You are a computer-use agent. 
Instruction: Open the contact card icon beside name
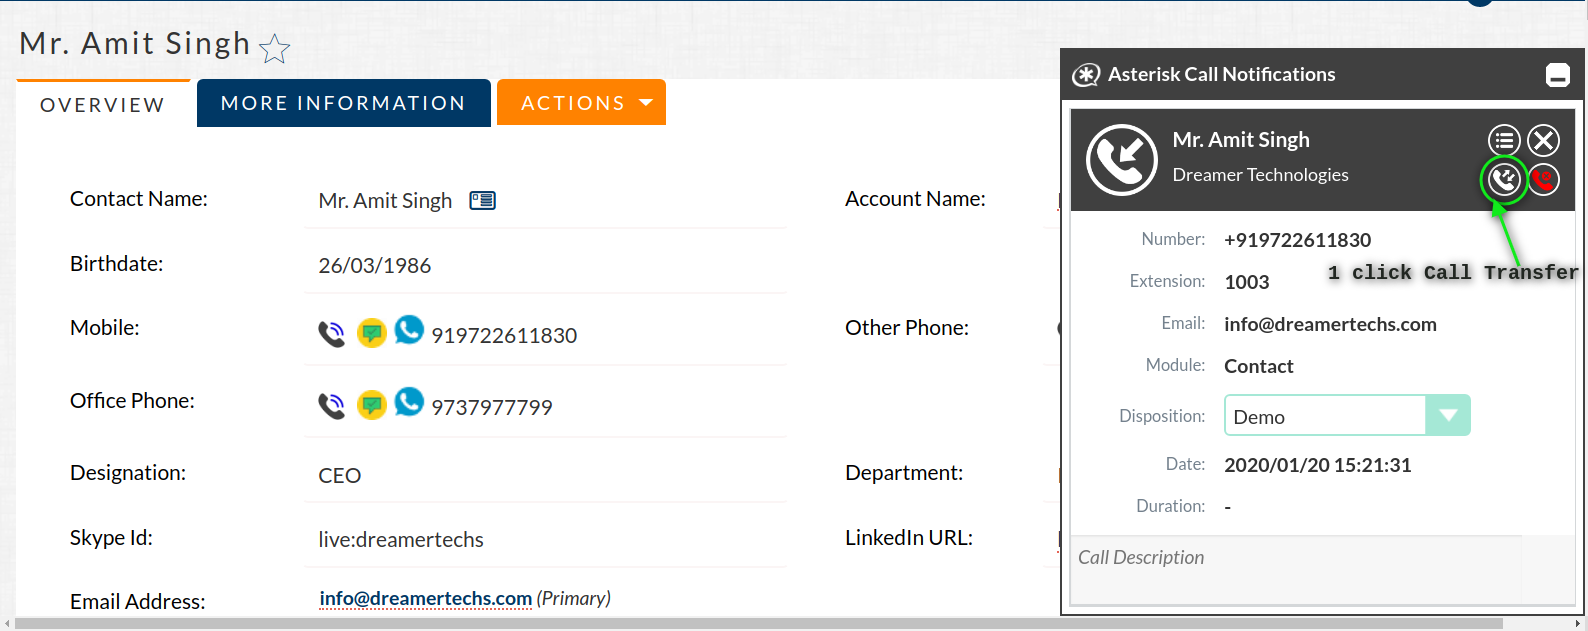coord(483,201)
